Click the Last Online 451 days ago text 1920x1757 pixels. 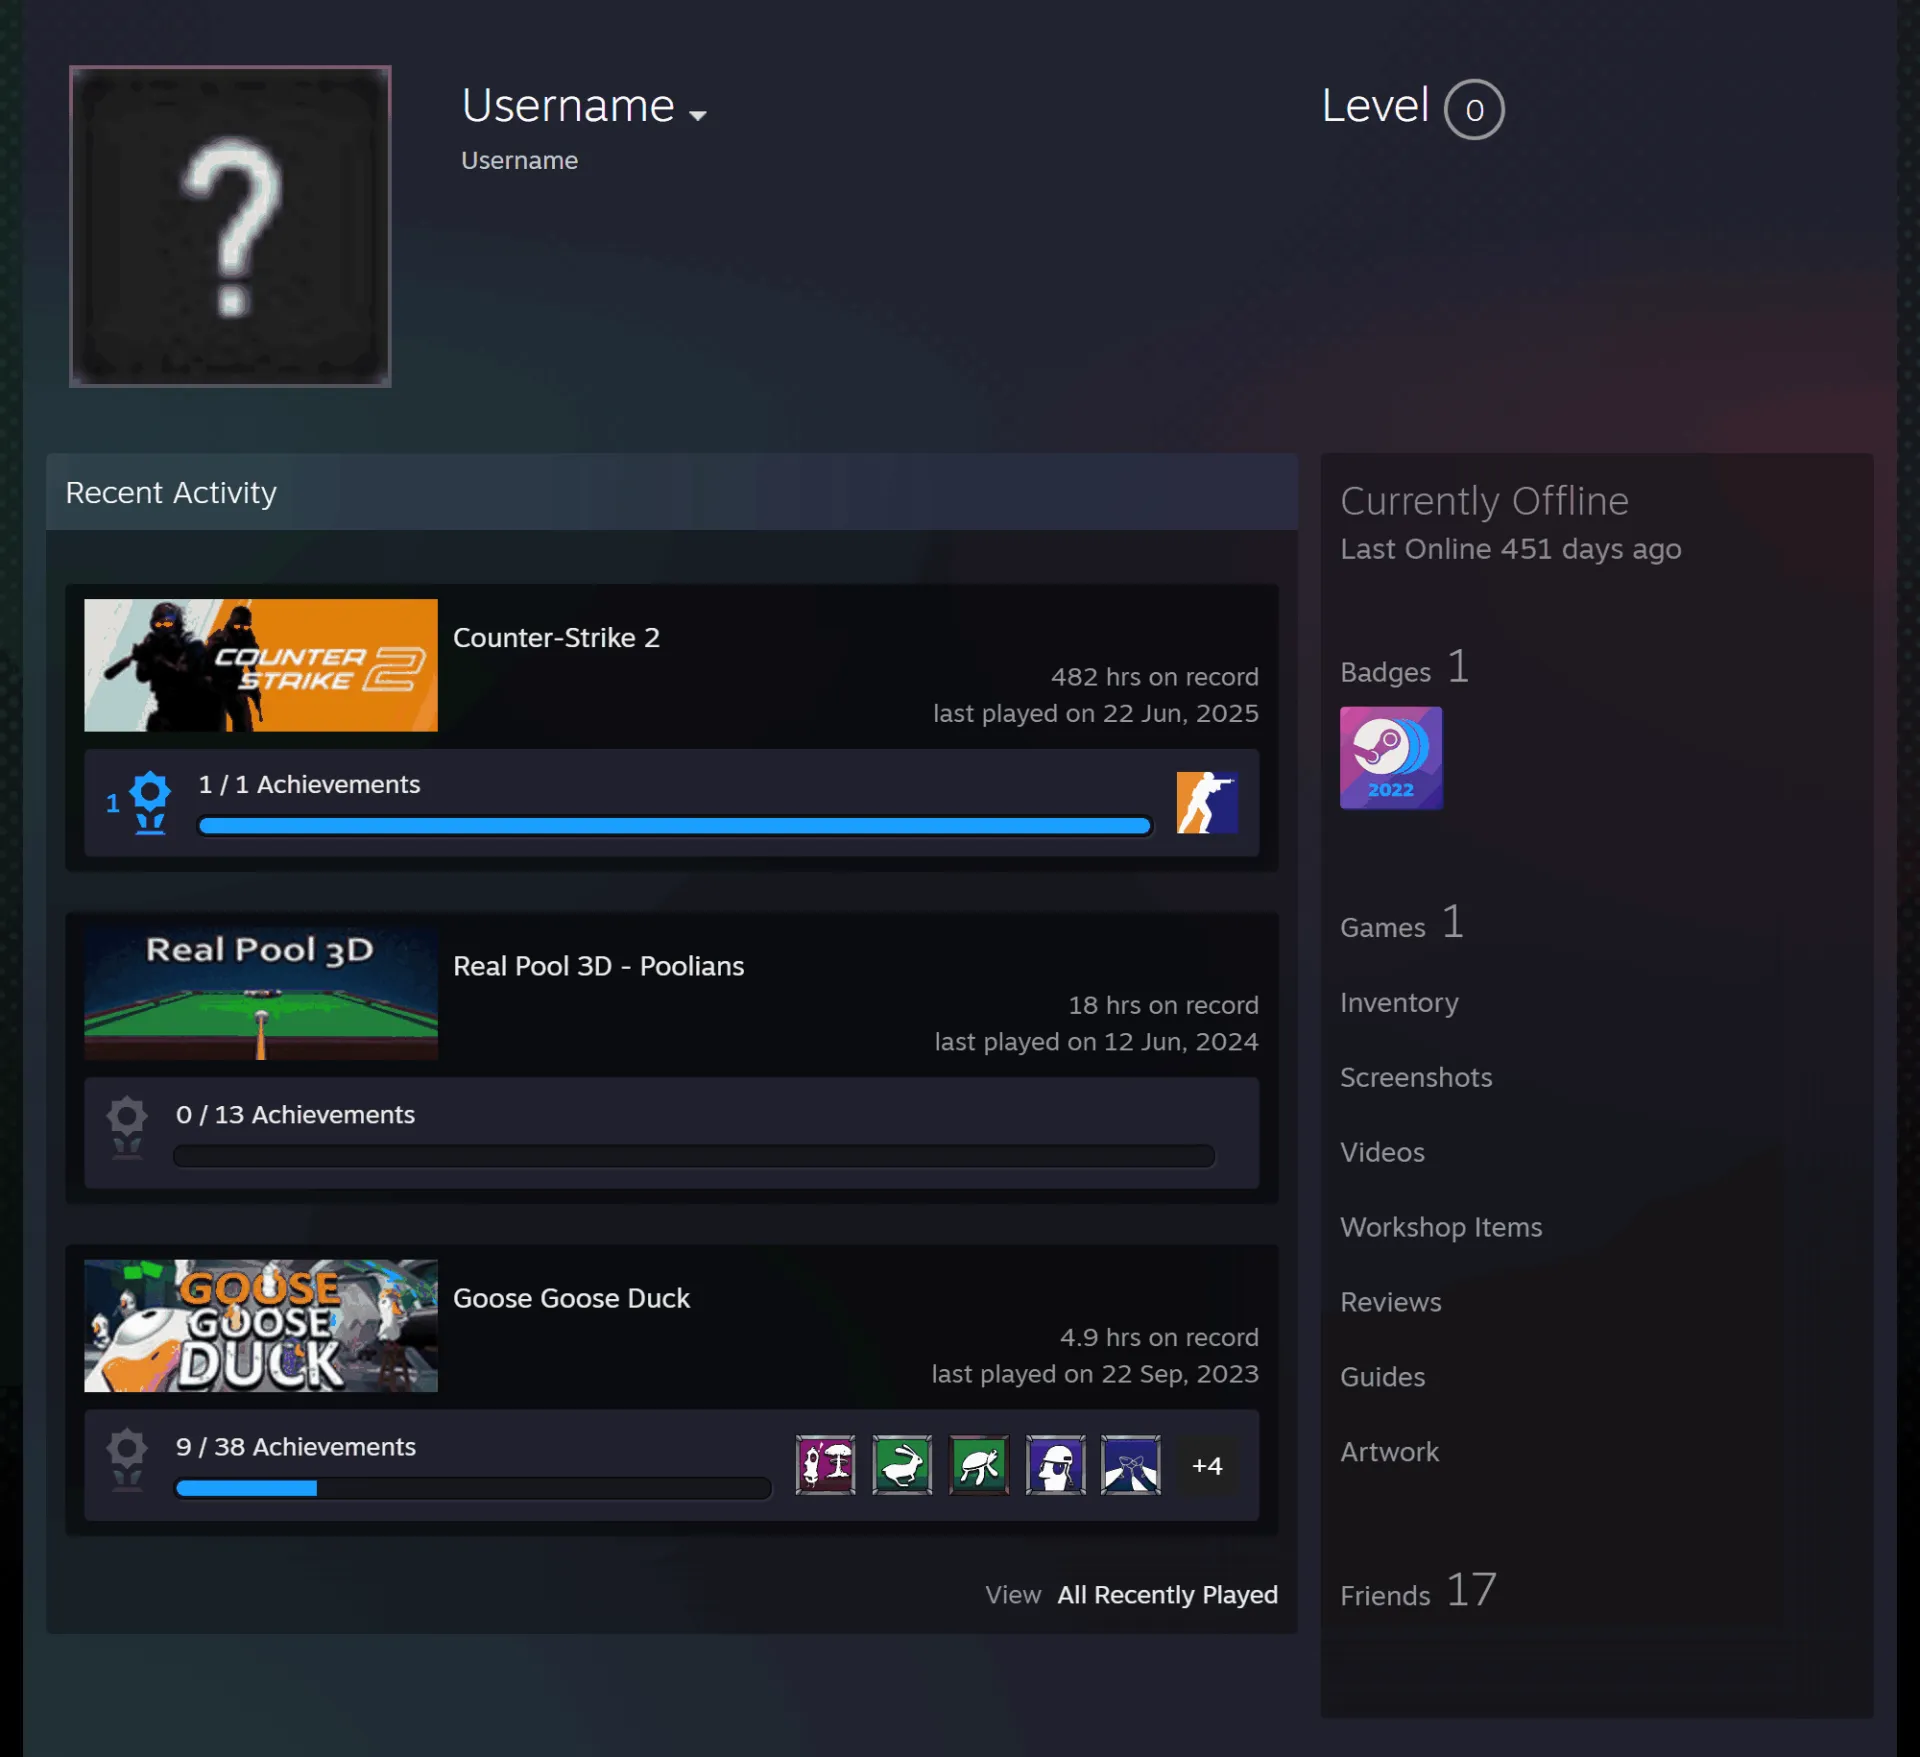[1510, 549]
